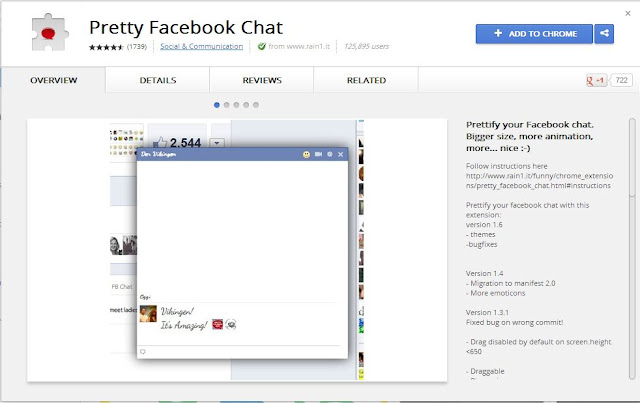The width and height of the screenshot is (640, 403).
Task: Switch to the Overview tab
Action: click(x=53, y=80)
